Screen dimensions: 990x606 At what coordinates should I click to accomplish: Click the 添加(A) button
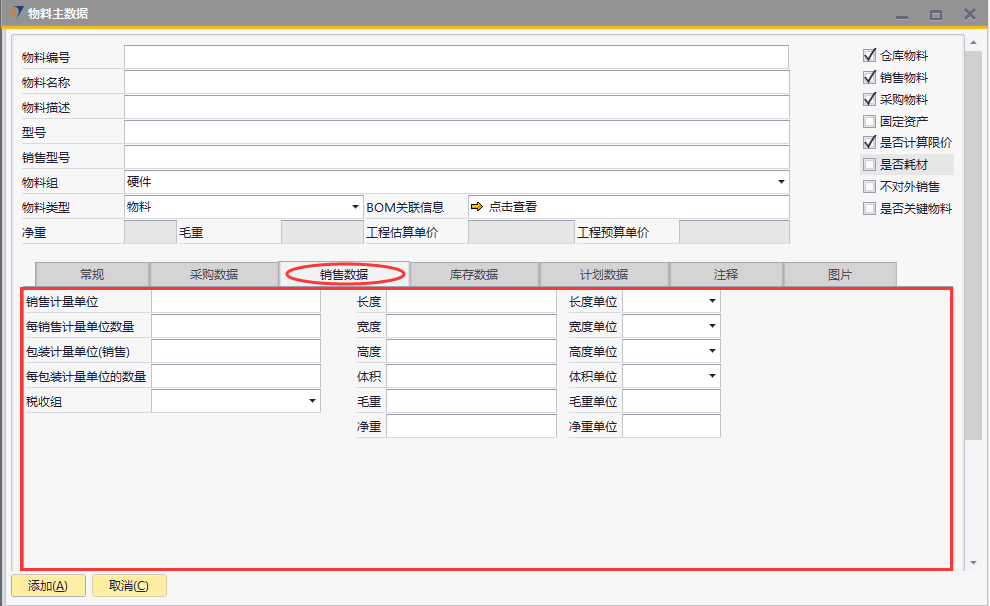point(48,586)
